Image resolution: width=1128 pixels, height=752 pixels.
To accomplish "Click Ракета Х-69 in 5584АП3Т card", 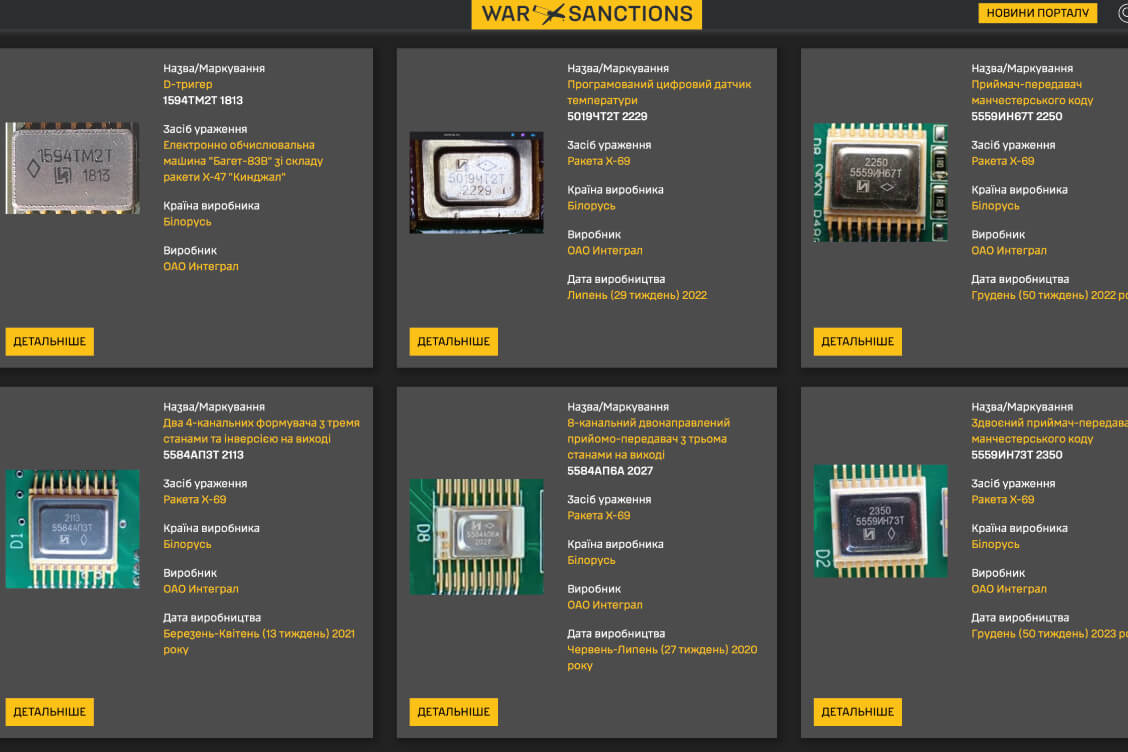I will coord(194,499).
